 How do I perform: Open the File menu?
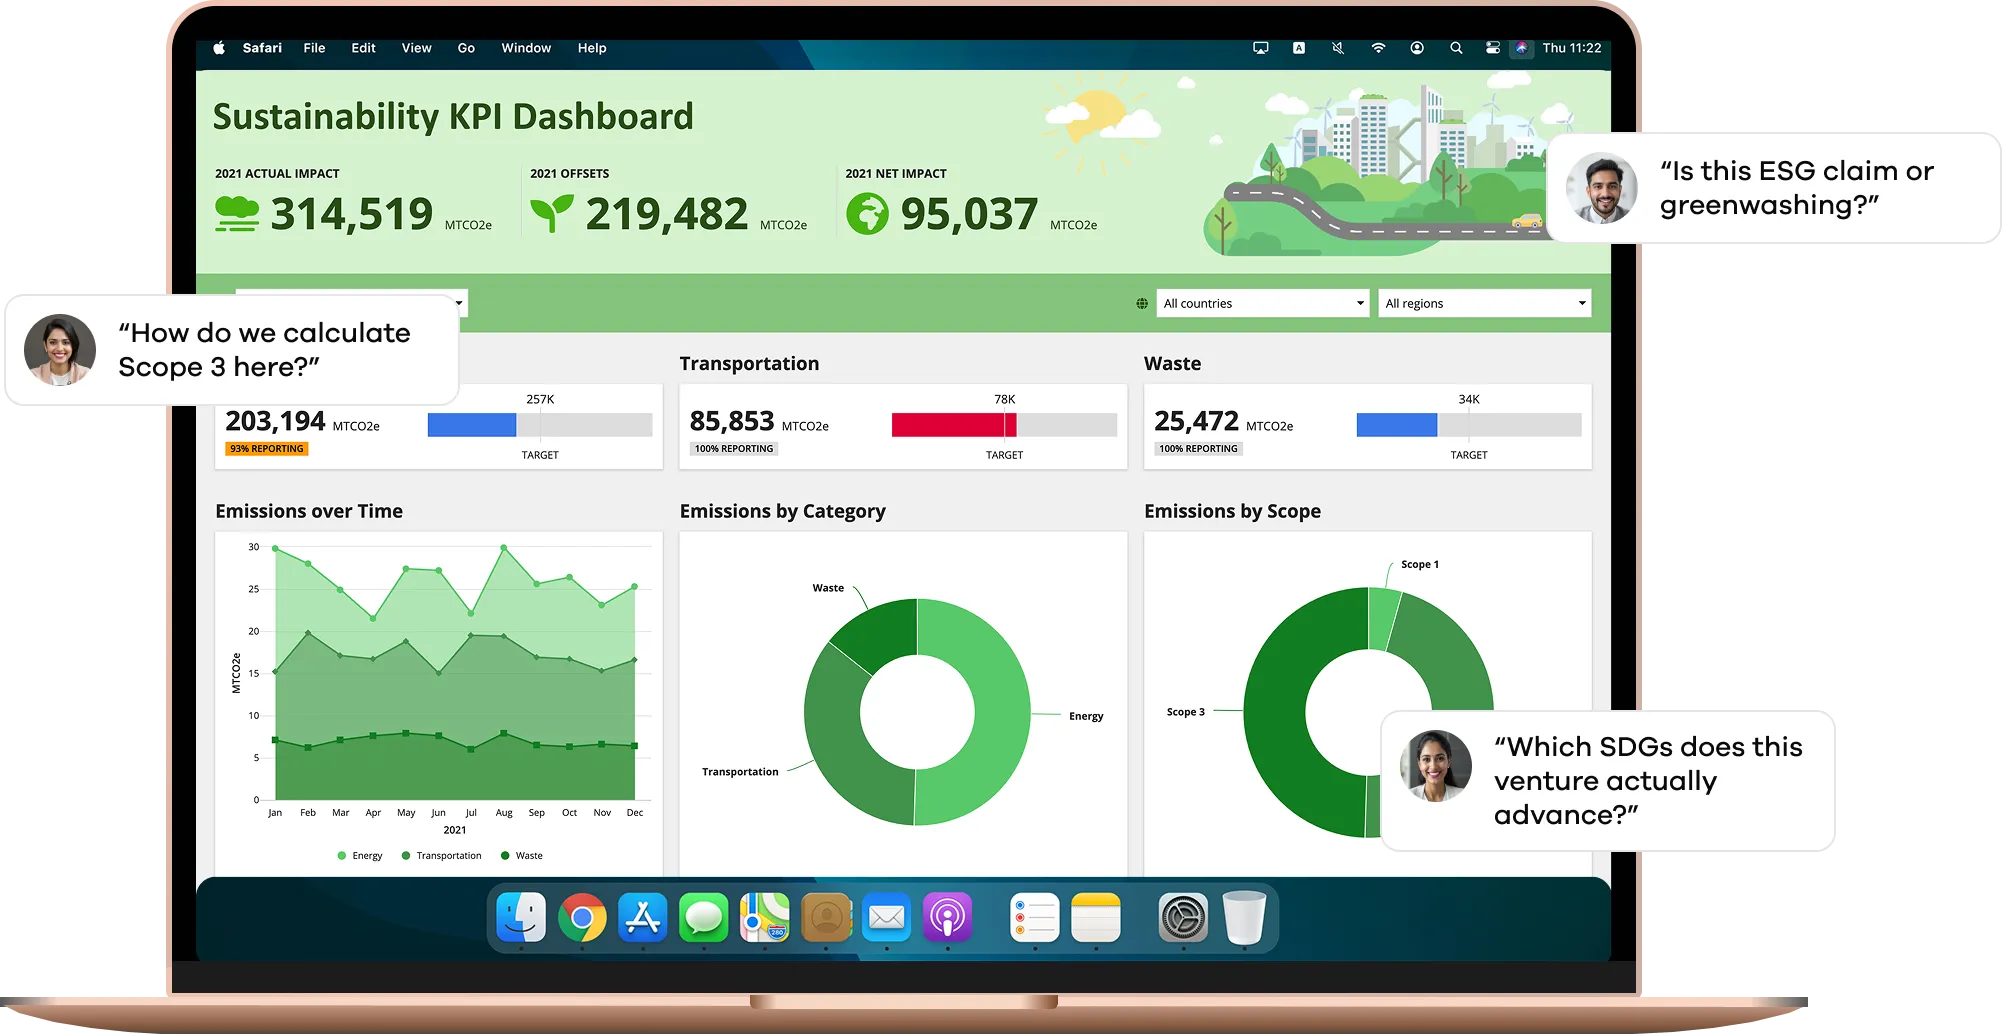coord(314,48)
